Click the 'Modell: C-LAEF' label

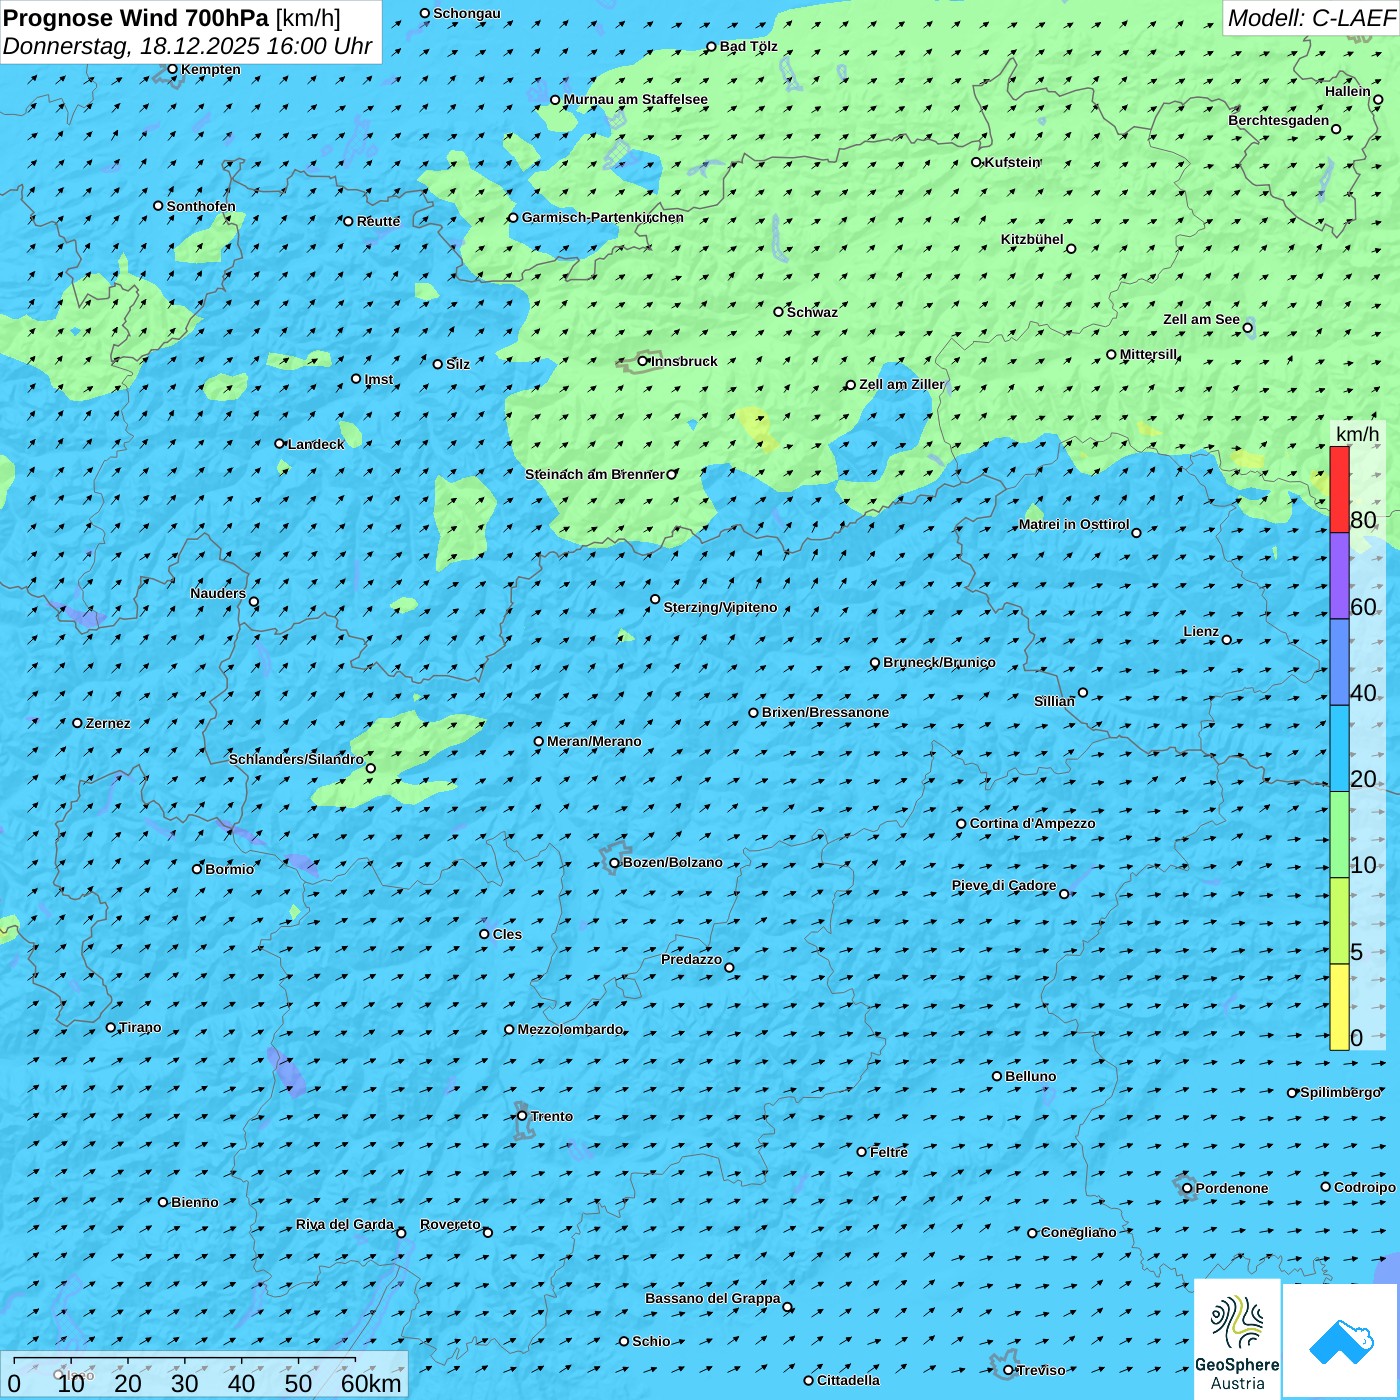point(1310,18)
